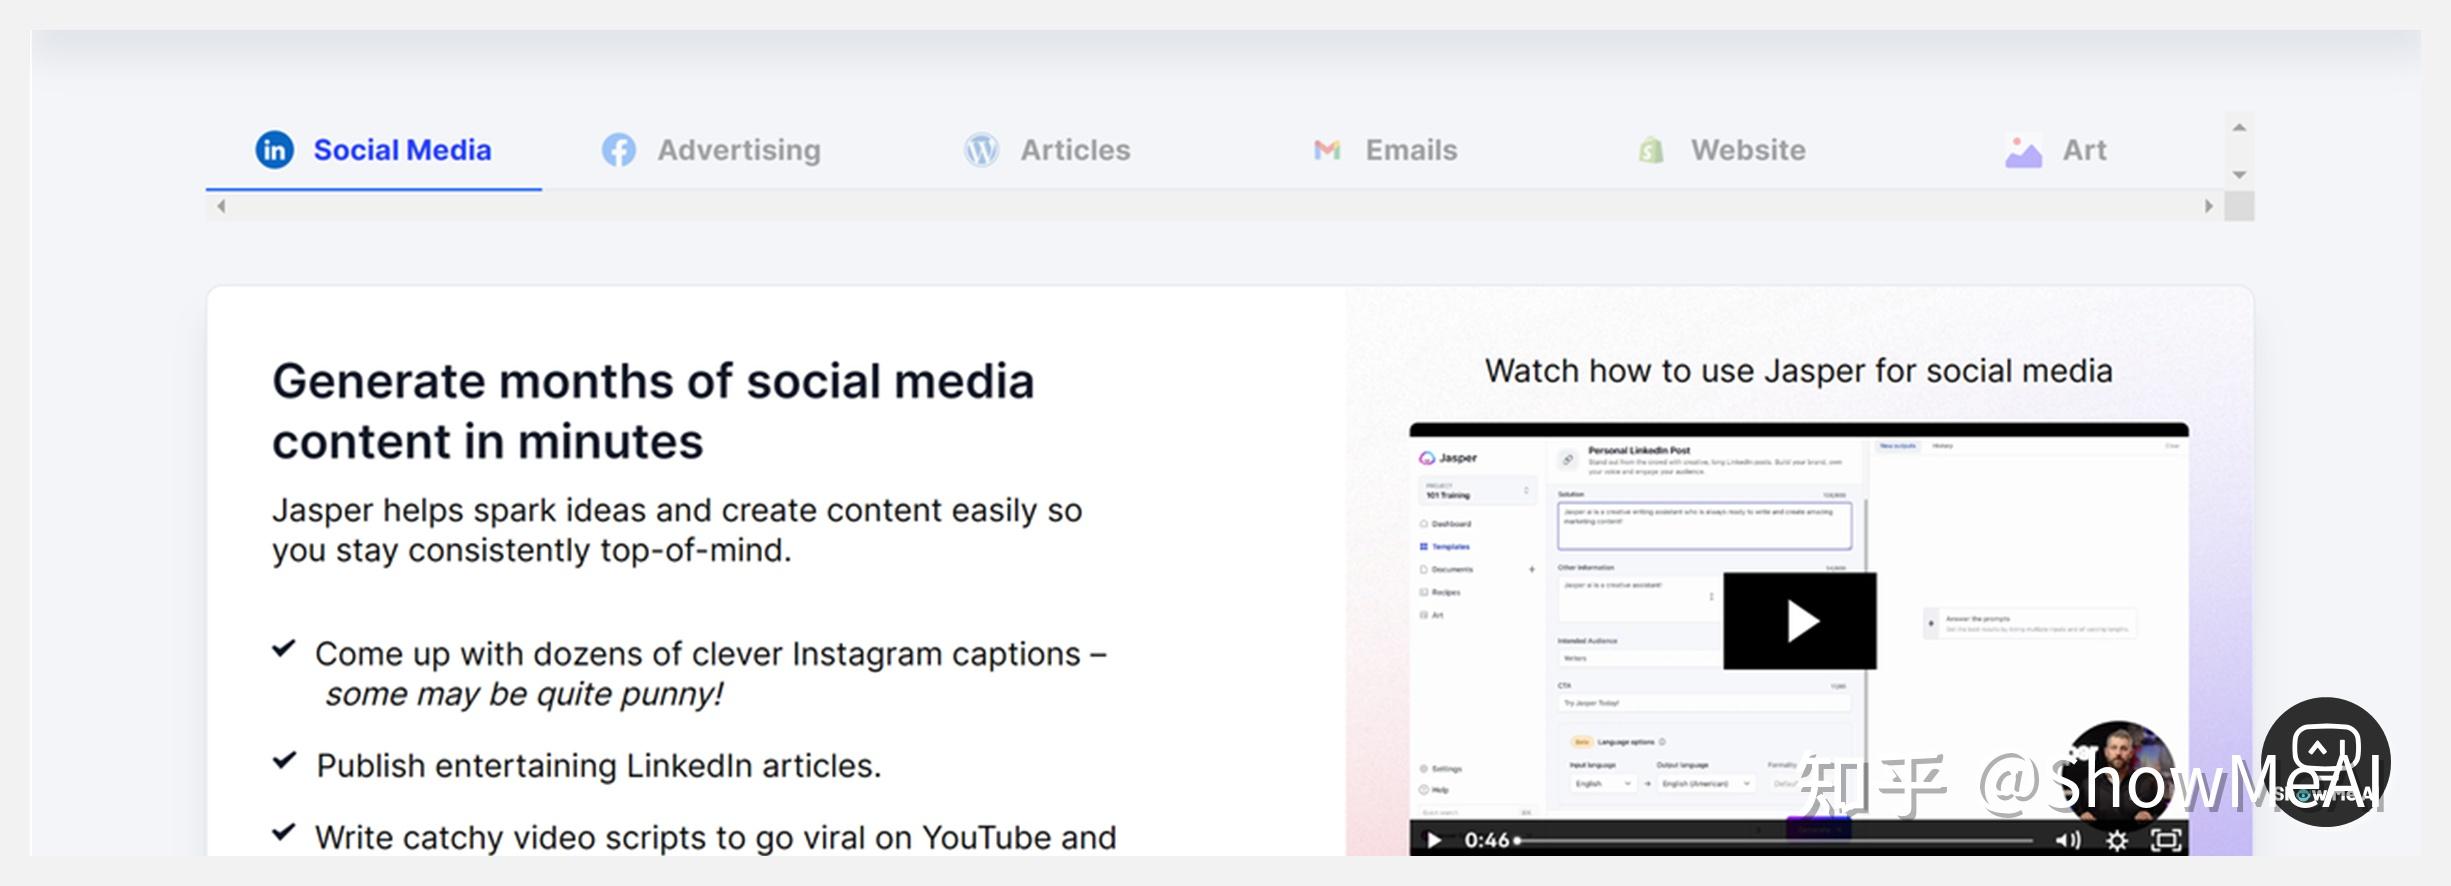Show the Website tab

coord(1721,150)
